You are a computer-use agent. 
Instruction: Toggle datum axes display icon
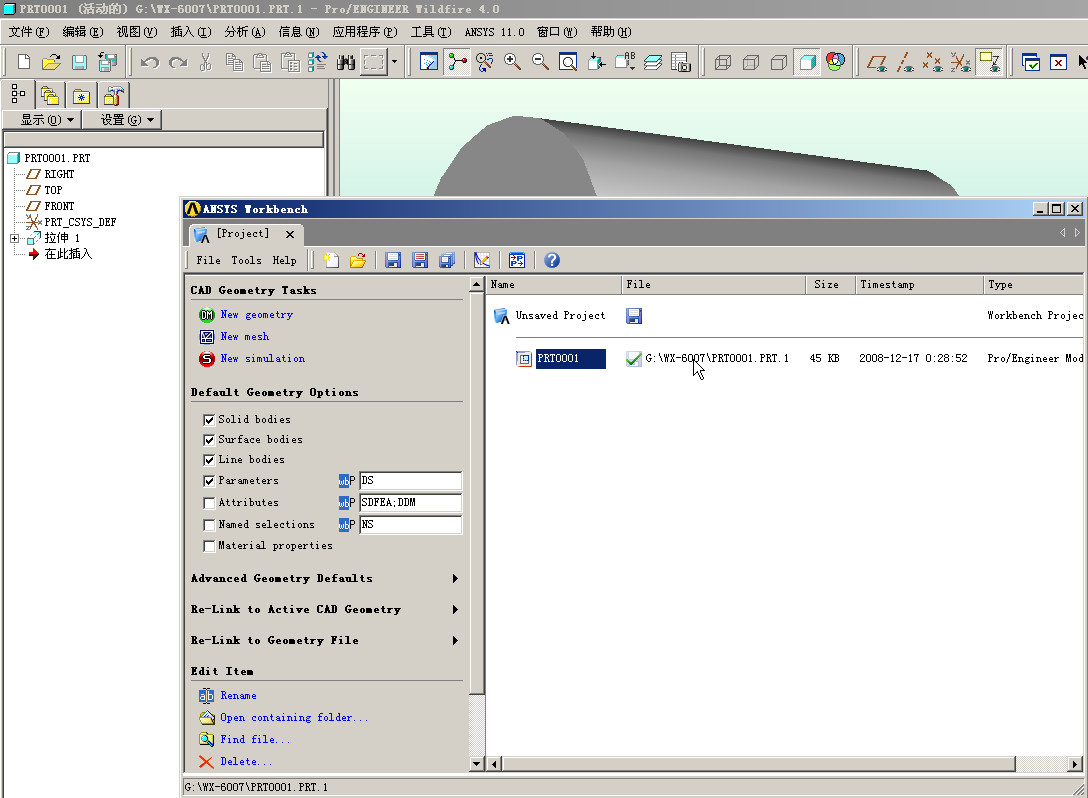[905, 62]
